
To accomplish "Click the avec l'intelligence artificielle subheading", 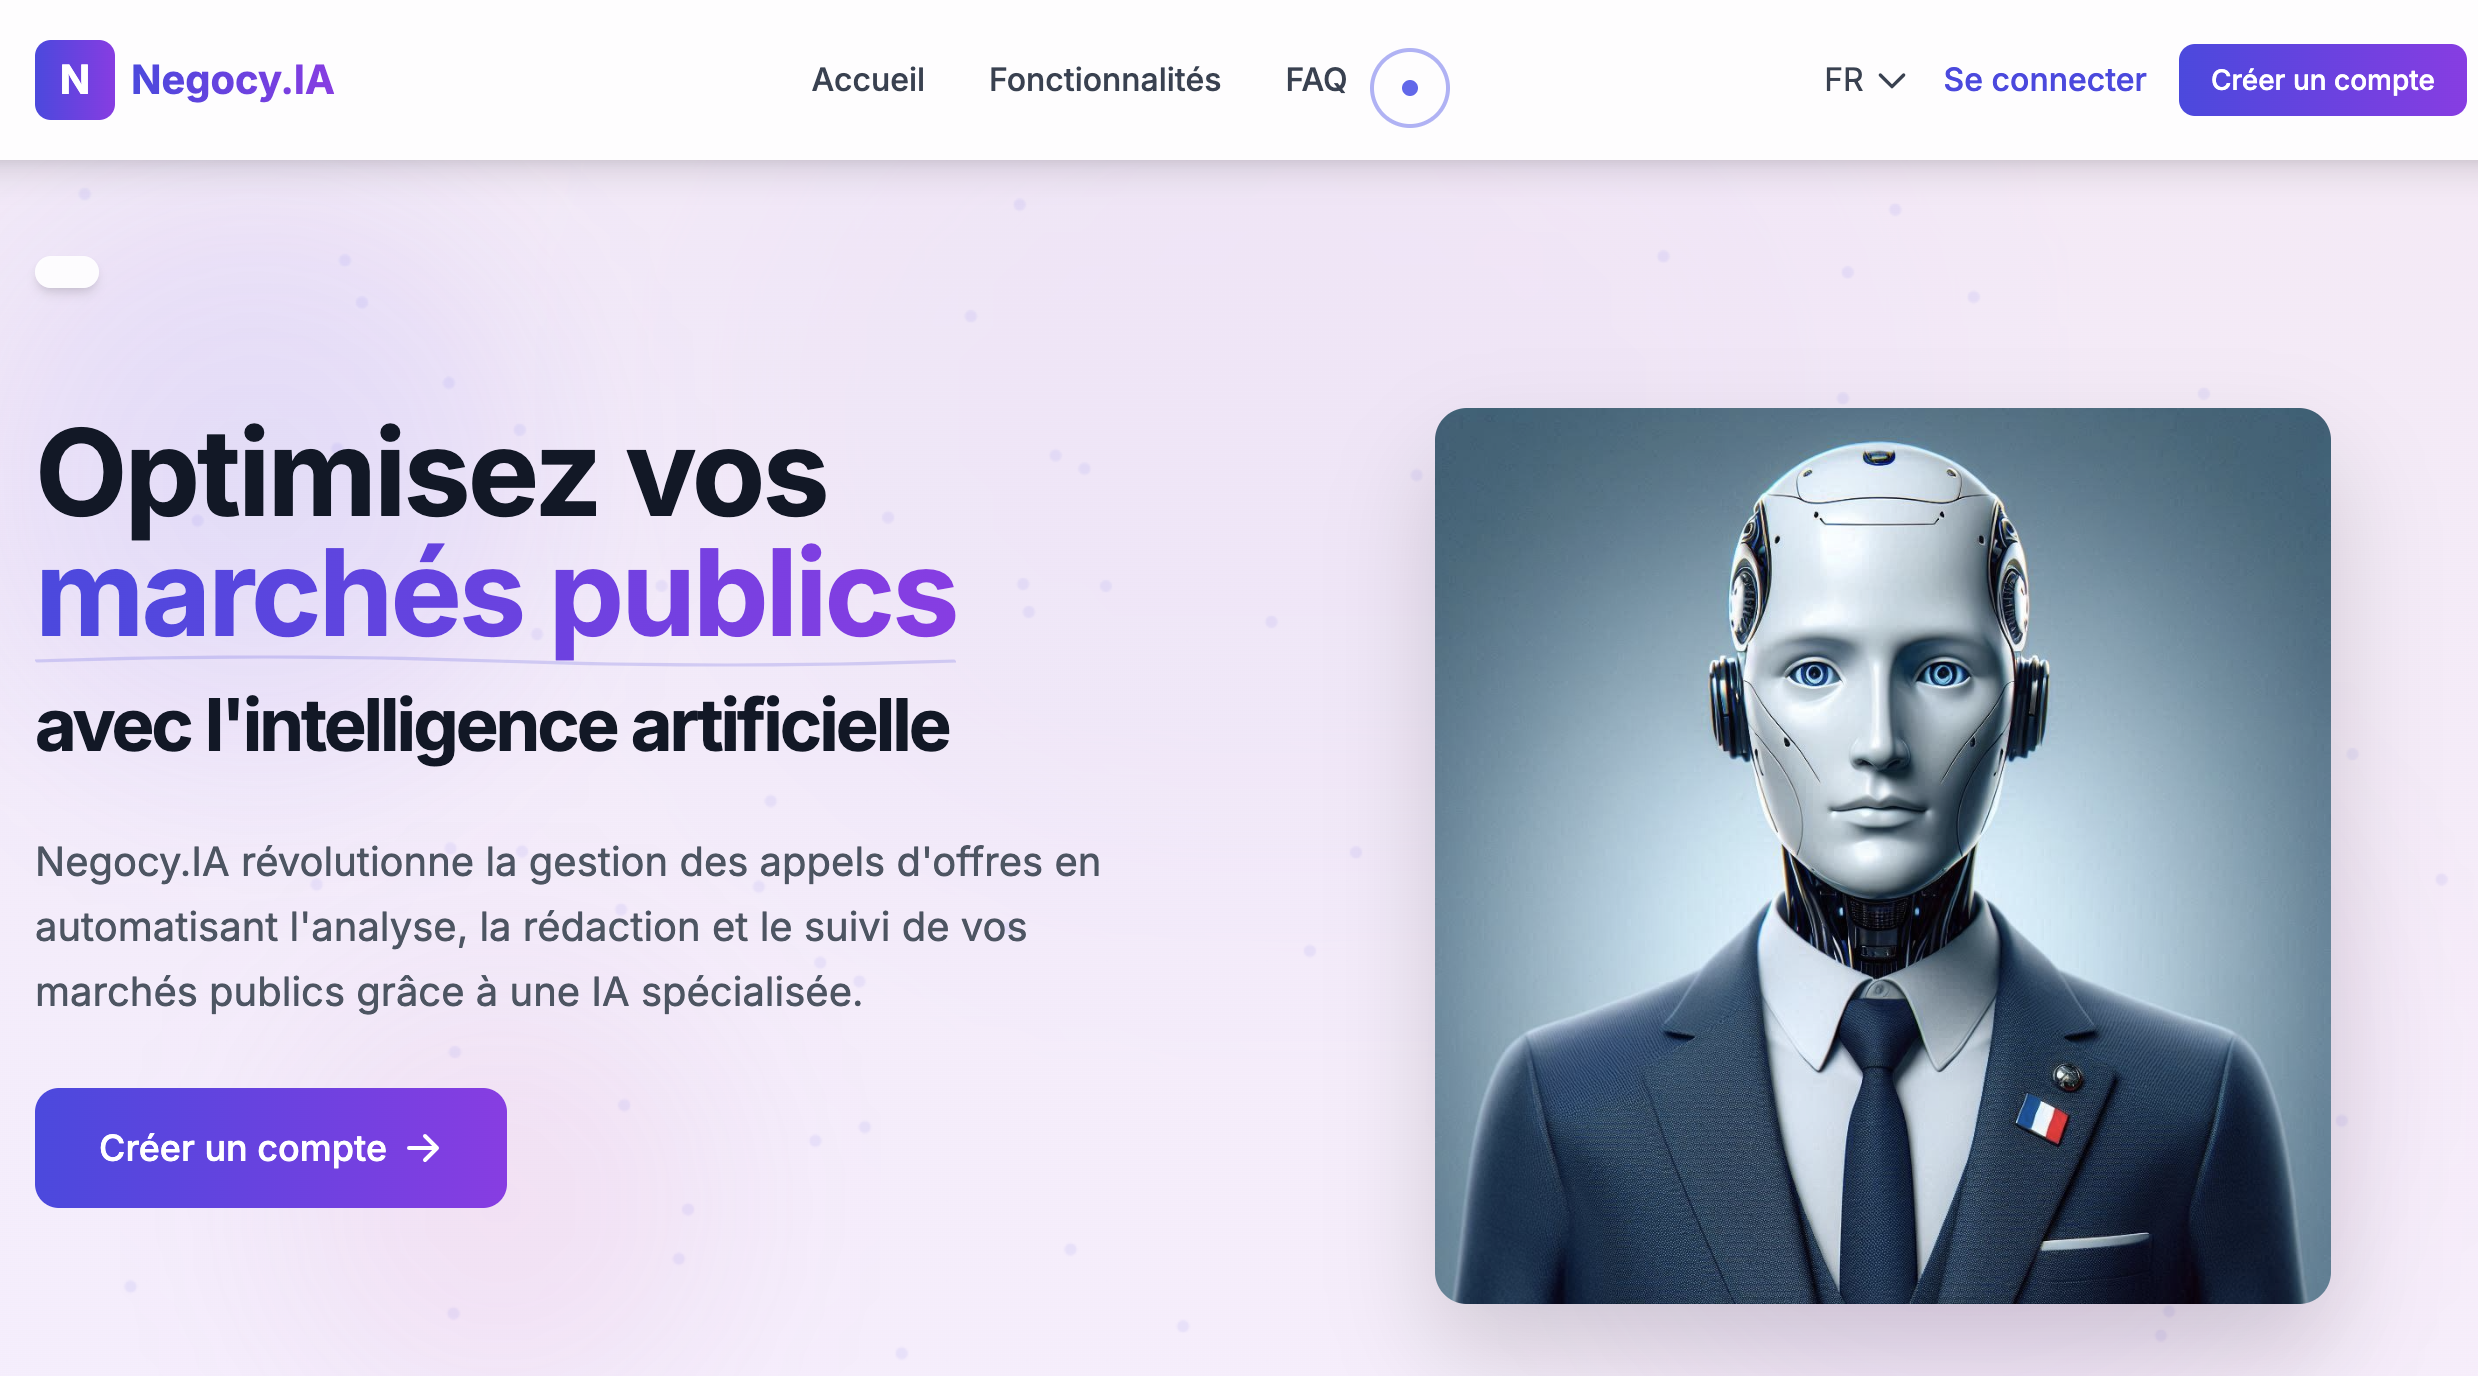I will [x=492, y=727].
